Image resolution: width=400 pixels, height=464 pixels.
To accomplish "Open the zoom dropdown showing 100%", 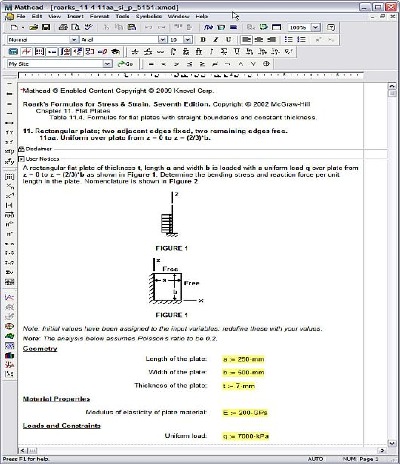I will pyautogui.click(x=316, y=27).
